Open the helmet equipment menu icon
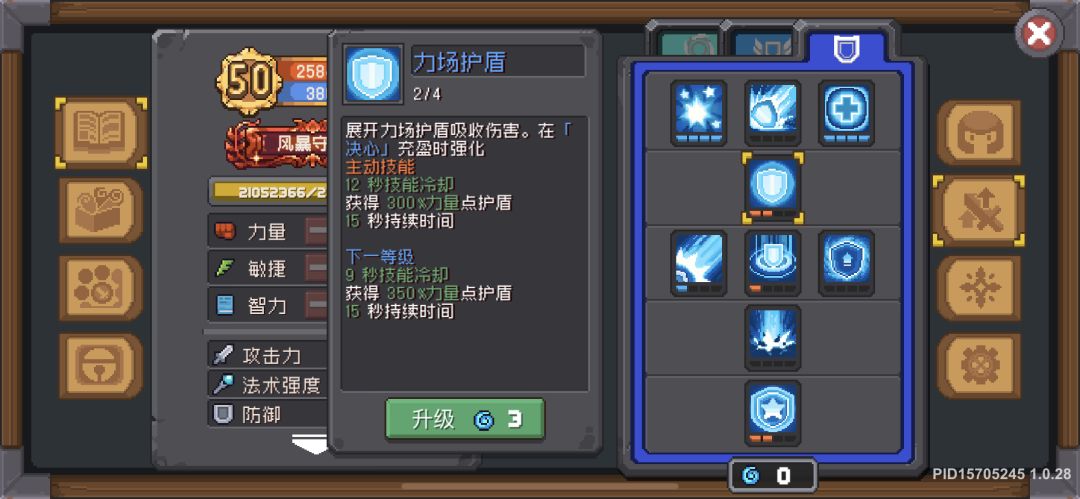The height and width of the screenshot is (499, 1080). coord(978,132)
